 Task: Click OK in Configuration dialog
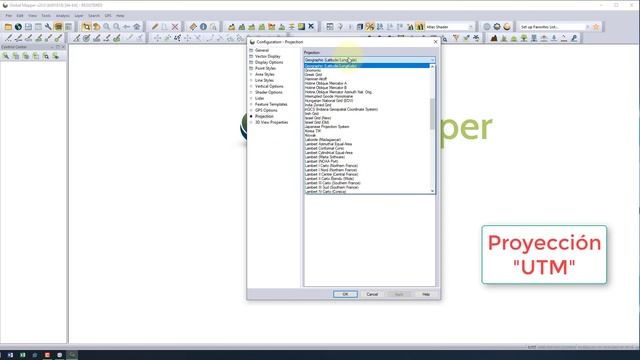(x=345, y=294)
